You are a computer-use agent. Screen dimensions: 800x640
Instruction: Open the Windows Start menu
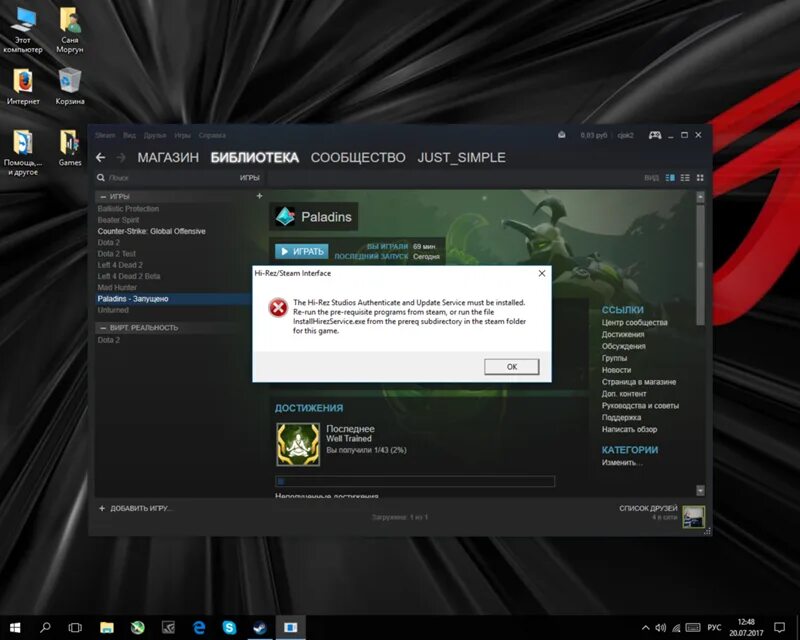coord(15,627)
